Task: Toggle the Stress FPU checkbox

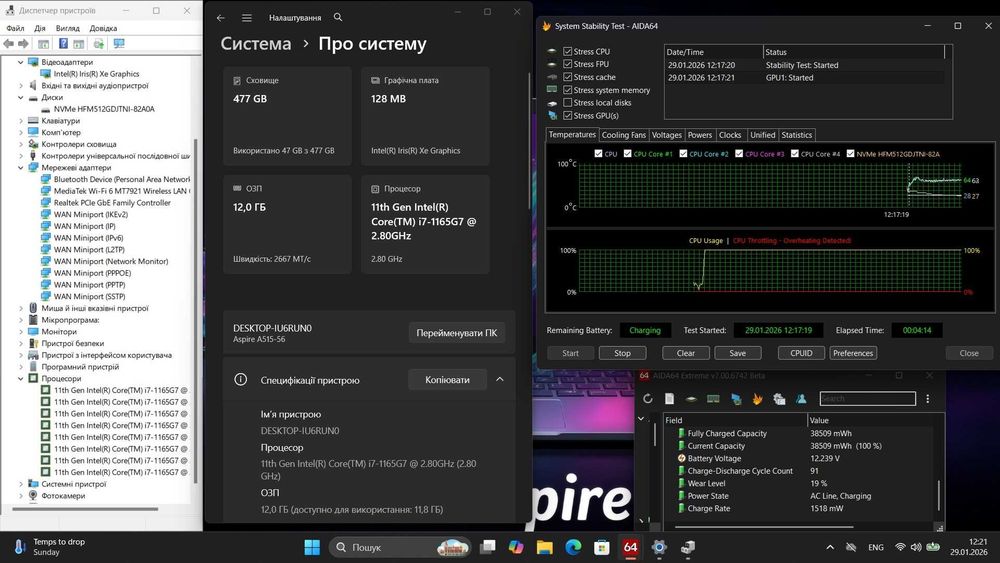Action: [568, 64]
